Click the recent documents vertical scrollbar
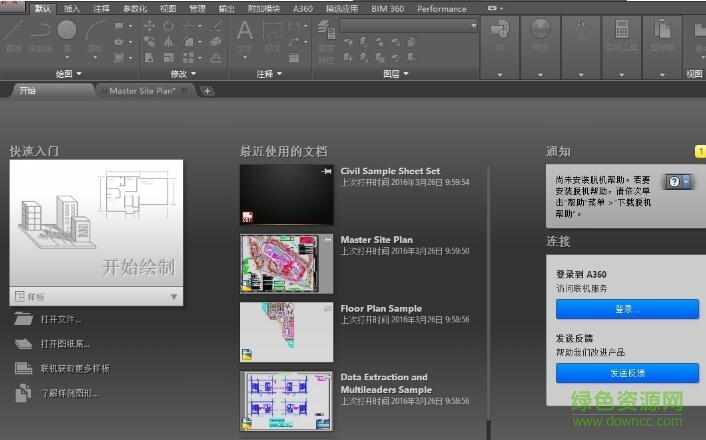Viewport: 706px width, 440px height. coord(488,290)
